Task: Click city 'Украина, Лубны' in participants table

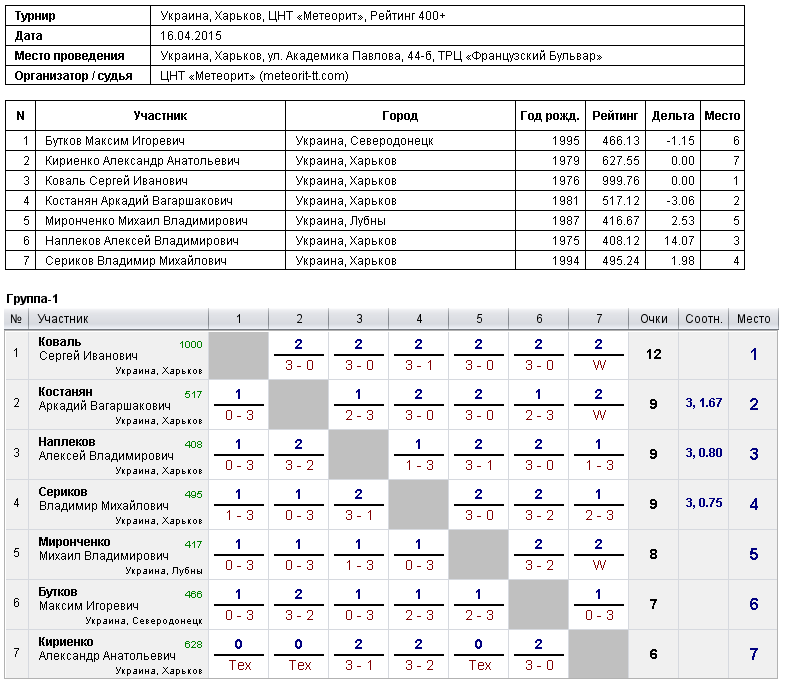Action: pyautogui.click(x=340, y=221)
